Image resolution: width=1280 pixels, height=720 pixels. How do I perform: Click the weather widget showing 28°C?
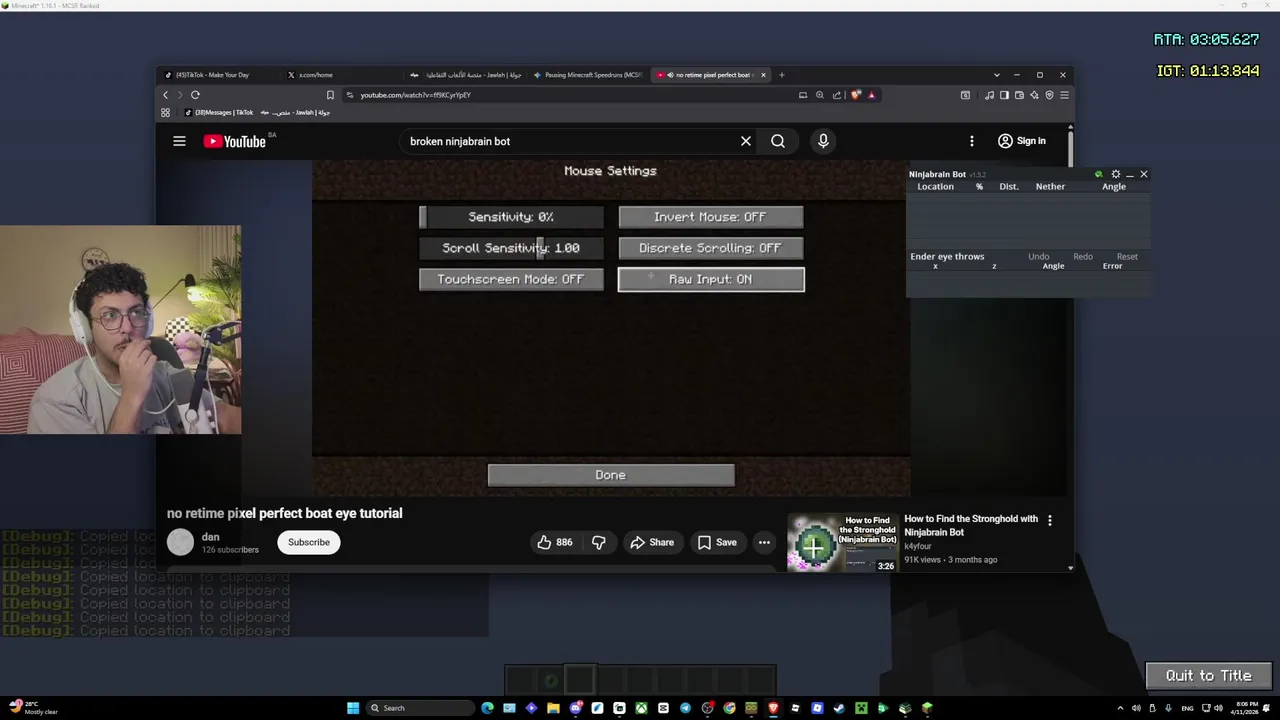tap(32, 708)
